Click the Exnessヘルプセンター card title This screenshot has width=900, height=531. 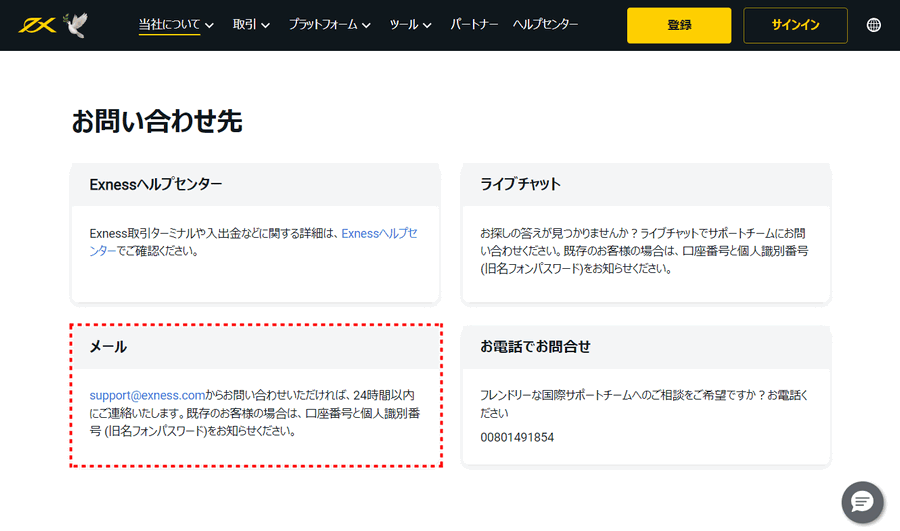tap(156, 184)
